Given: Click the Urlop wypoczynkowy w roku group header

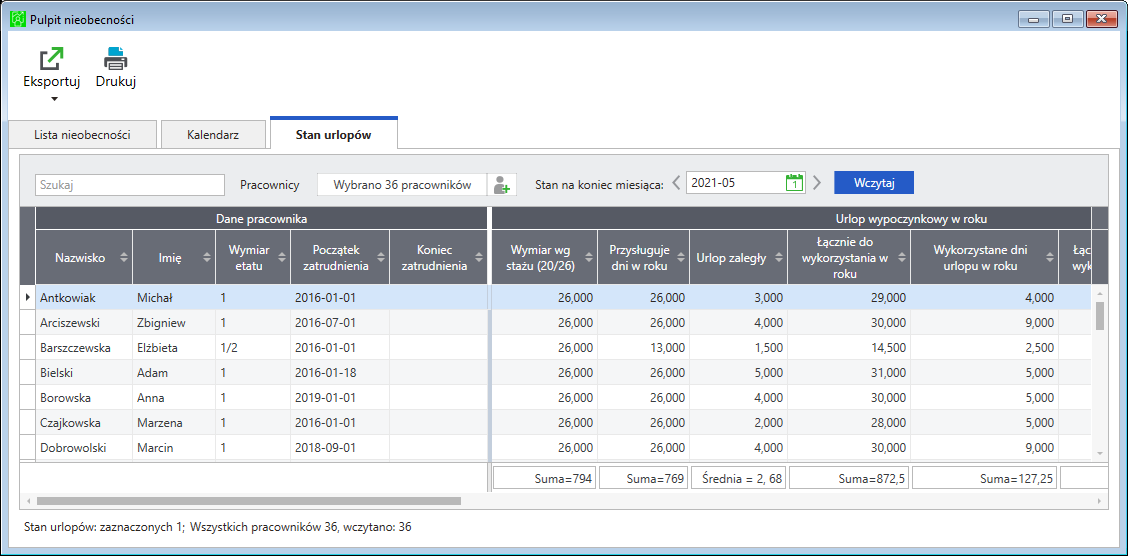Looking at the screenshot, I should pyautogui.click(x=791, y=218).
